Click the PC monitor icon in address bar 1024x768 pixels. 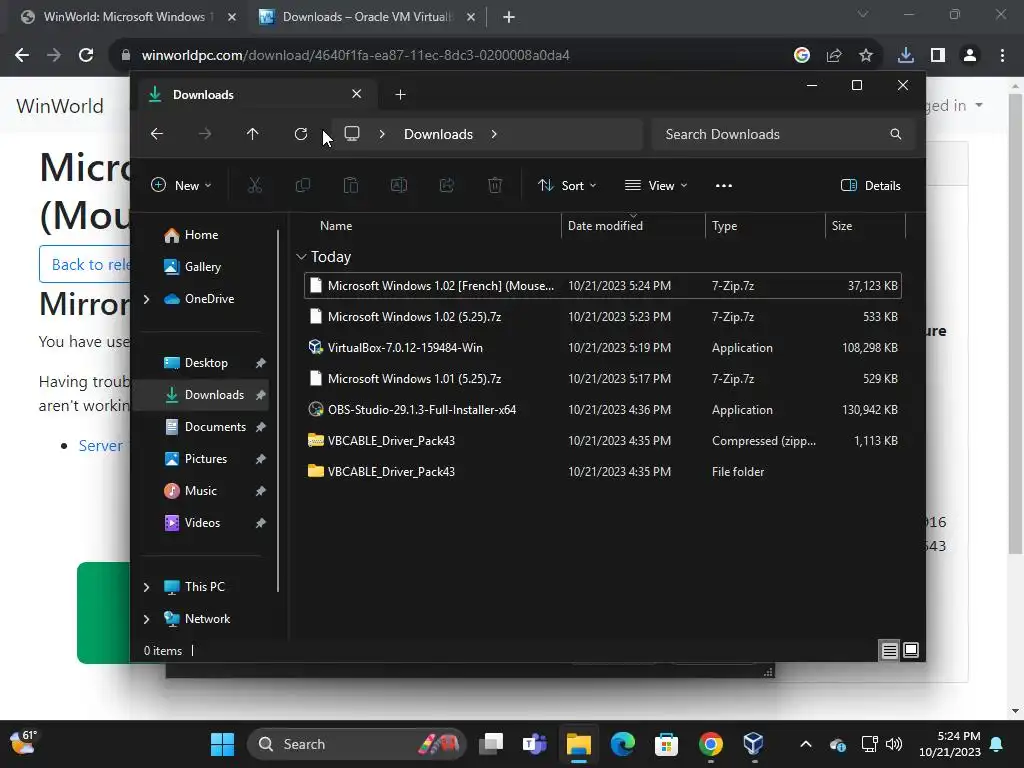click(x=352, y=134)
